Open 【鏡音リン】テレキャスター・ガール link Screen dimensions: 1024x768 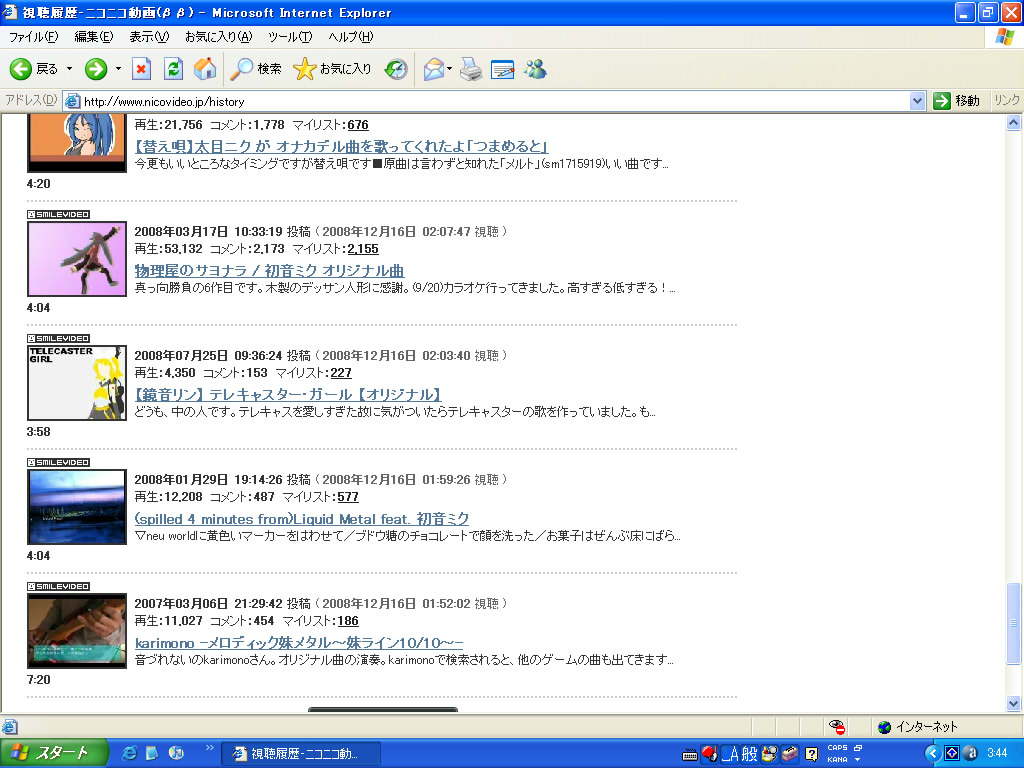pyautogui.click(x=288, y=394)
